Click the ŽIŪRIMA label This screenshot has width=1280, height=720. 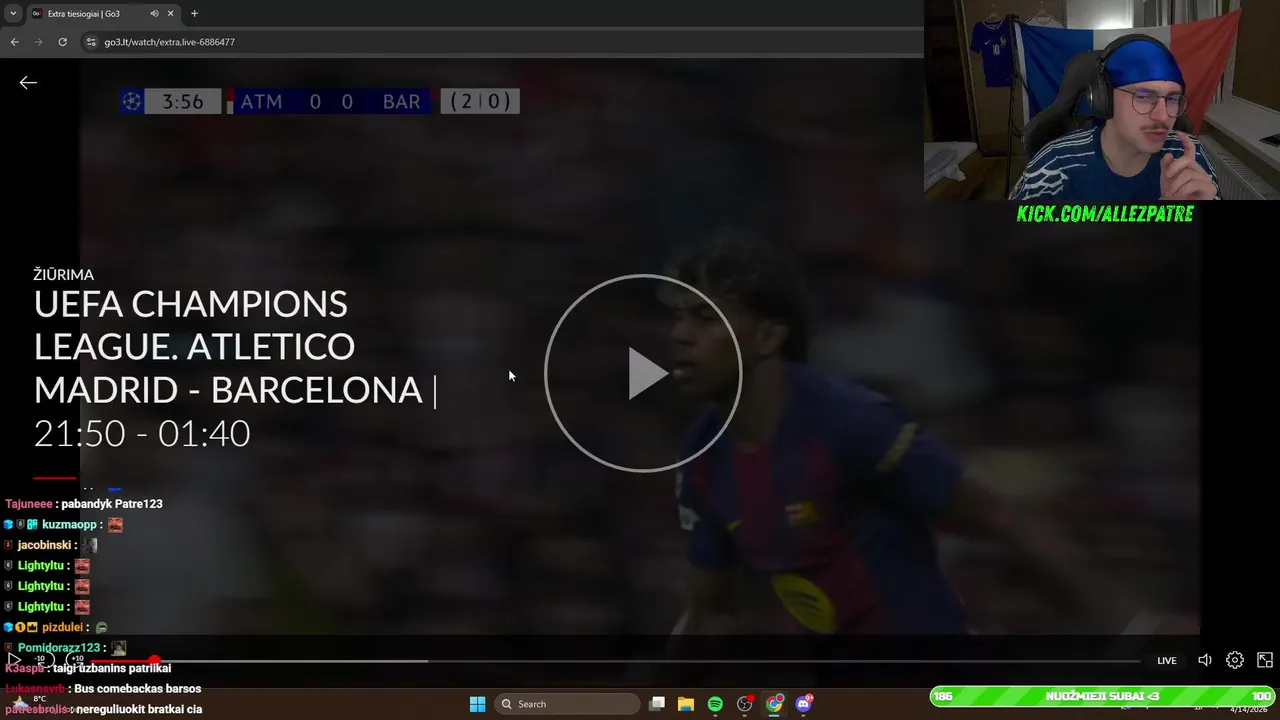point(63,274)
